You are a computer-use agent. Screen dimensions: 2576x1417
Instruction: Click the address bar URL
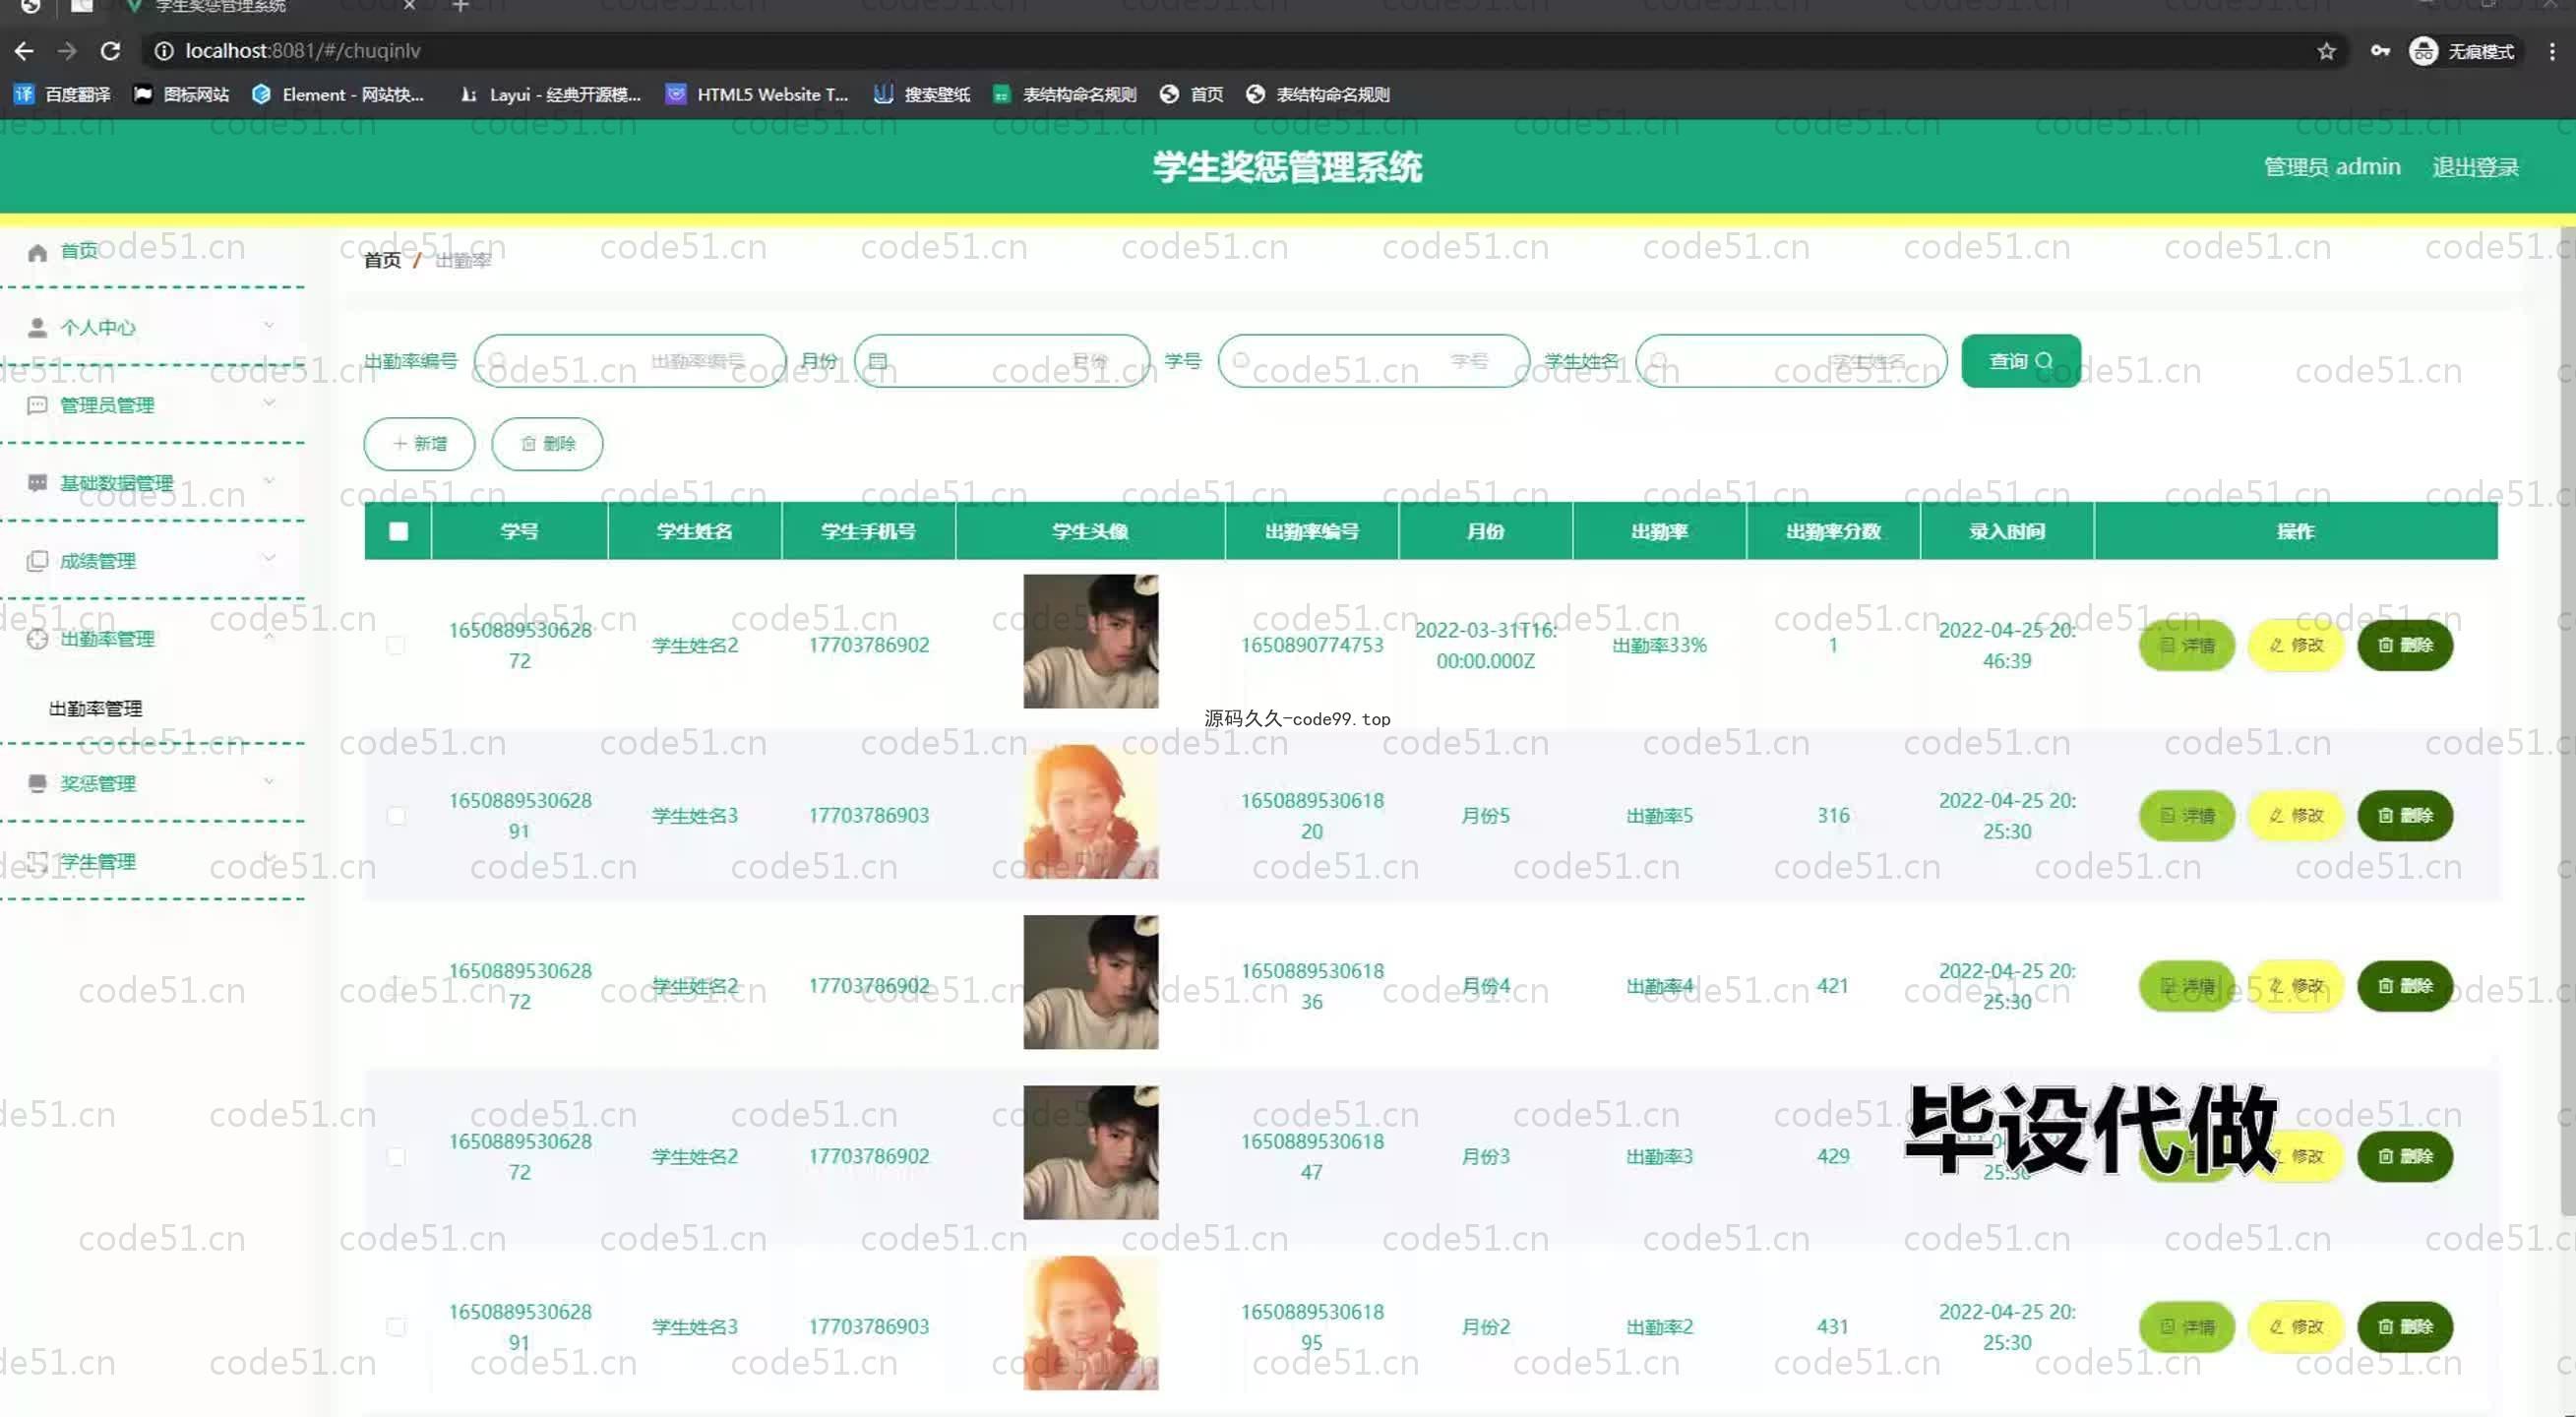tap(302, 51)
